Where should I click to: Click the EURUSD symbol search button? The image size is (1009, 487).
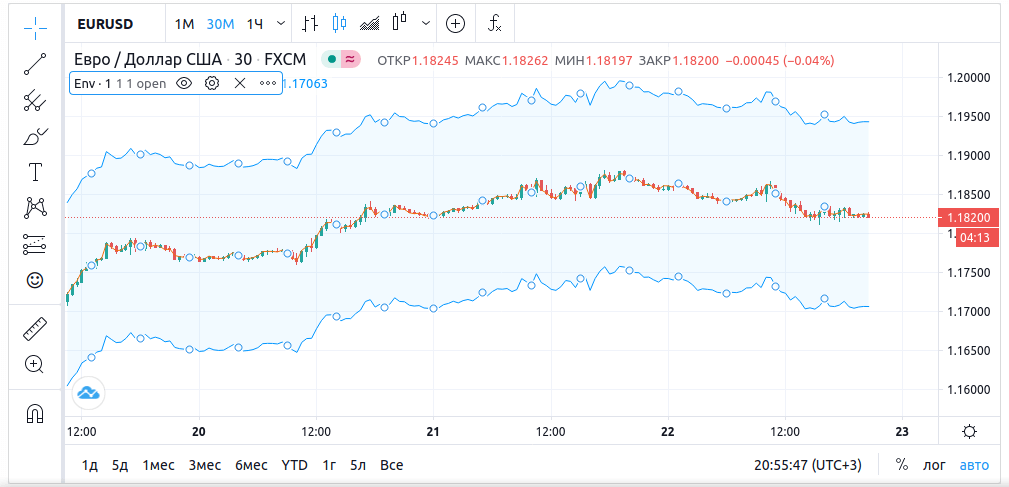109,23
